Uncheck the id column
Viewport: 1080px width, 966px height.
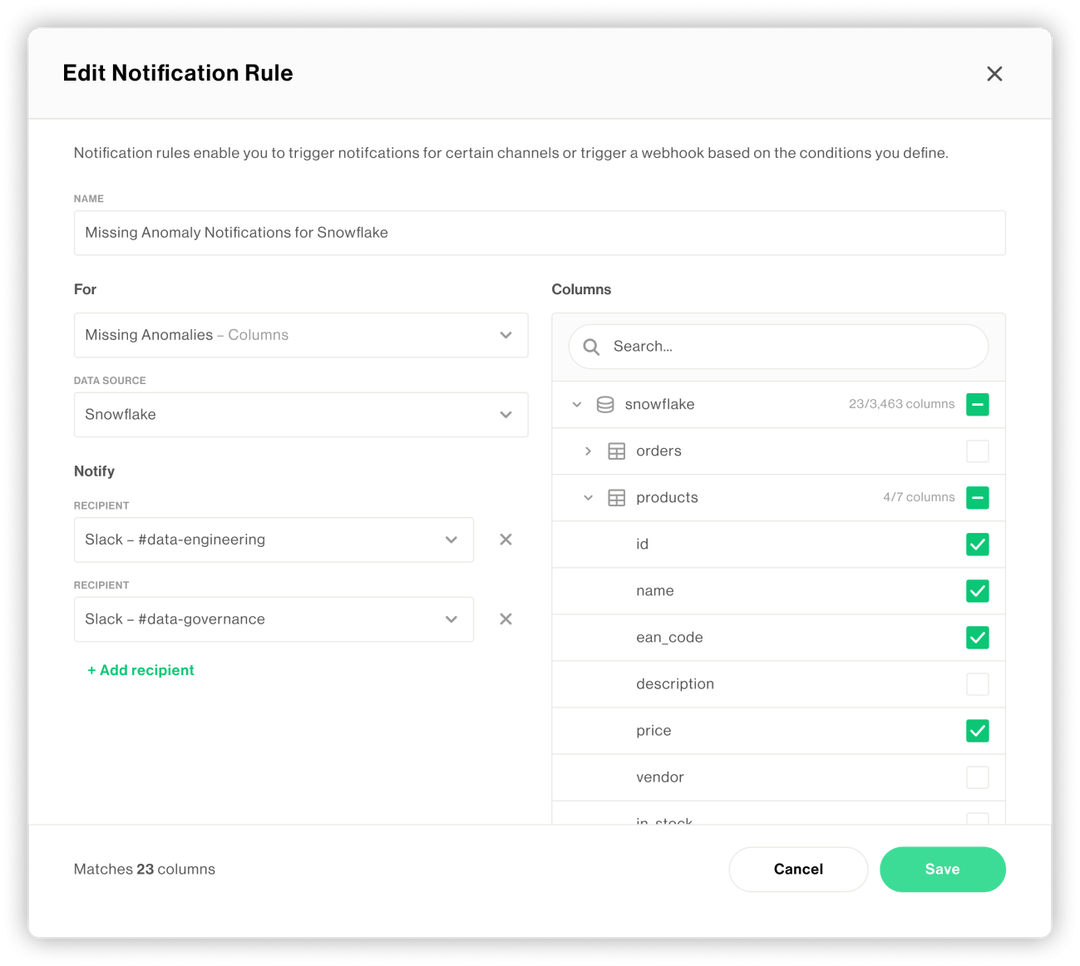tap(977, 544)
